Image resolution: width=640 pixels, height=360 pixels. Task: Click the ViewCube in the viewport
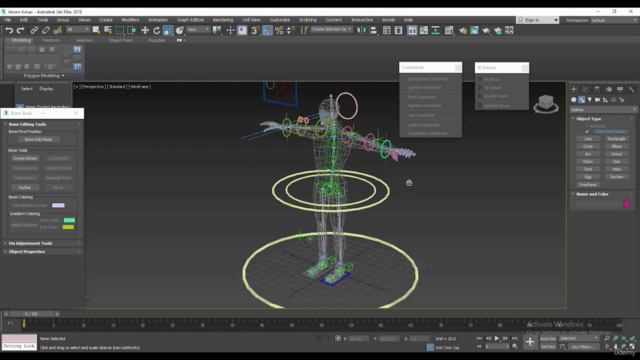(x=546, y=103)
